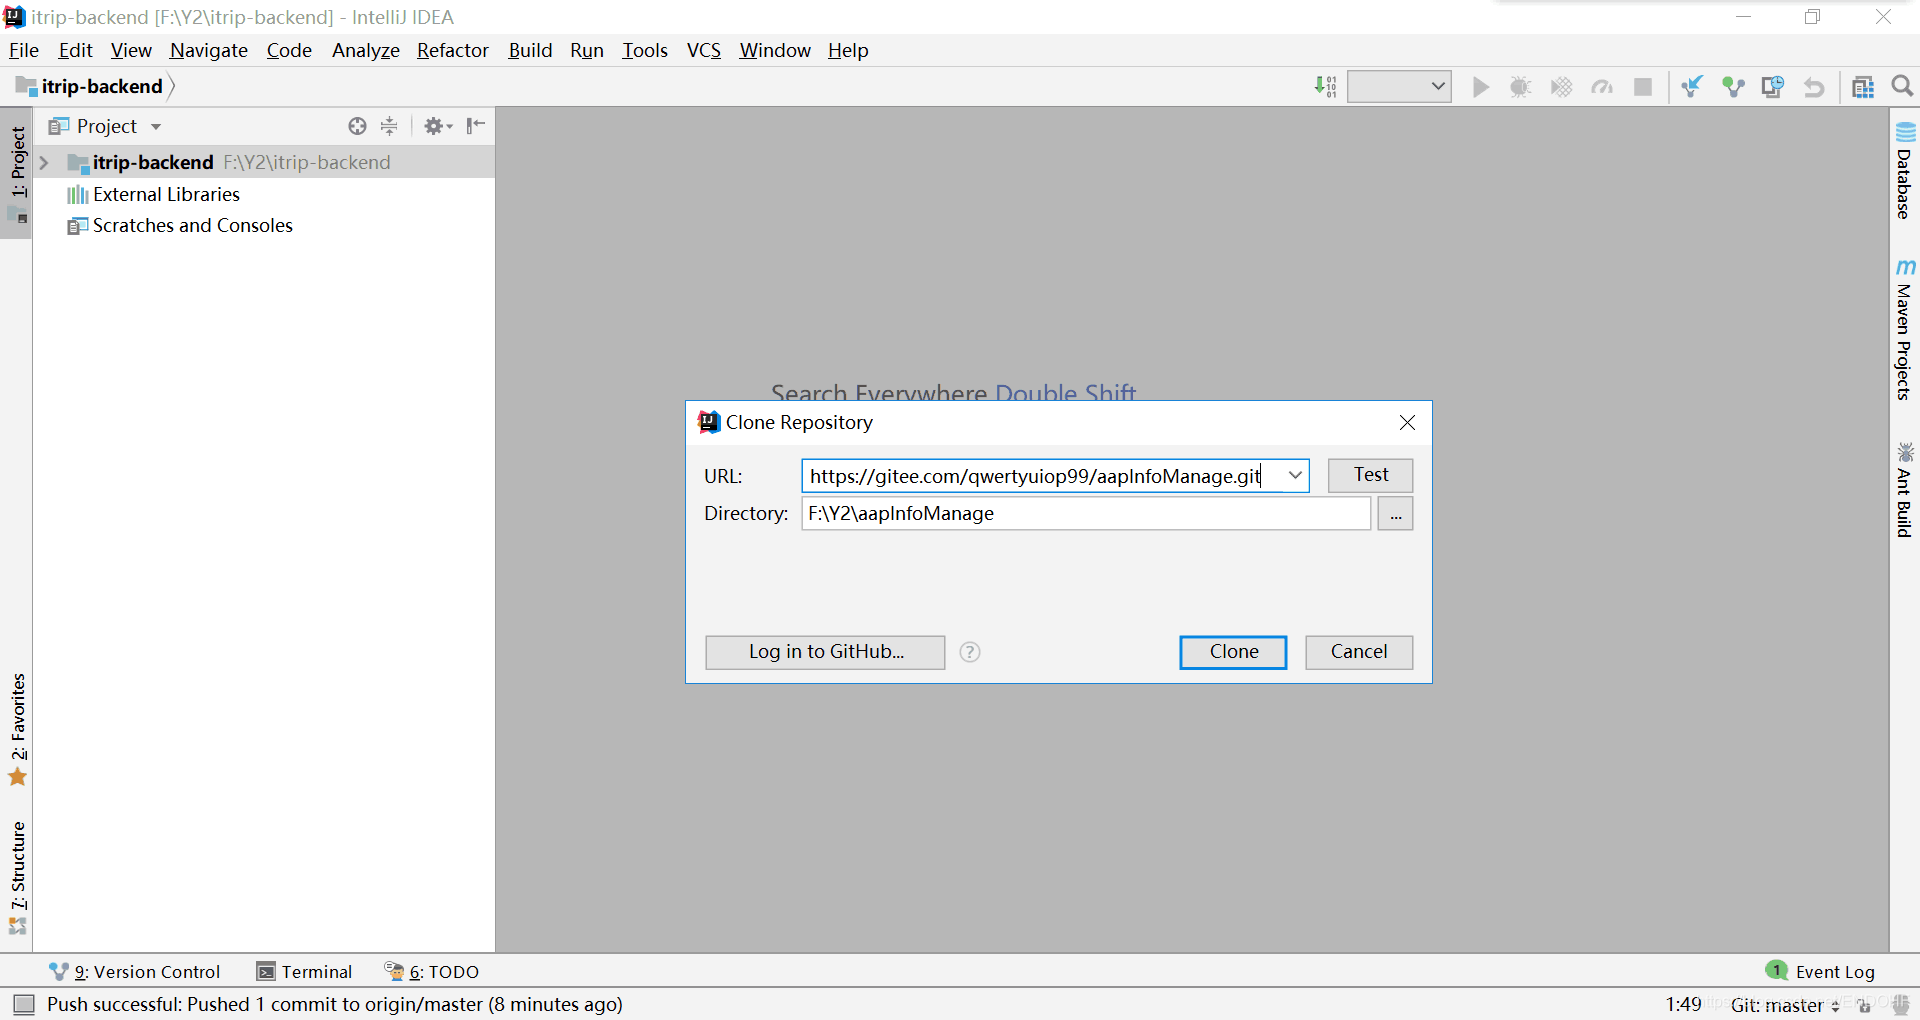
Task: Open the Project panel gear settings
Action: [437, 126]
